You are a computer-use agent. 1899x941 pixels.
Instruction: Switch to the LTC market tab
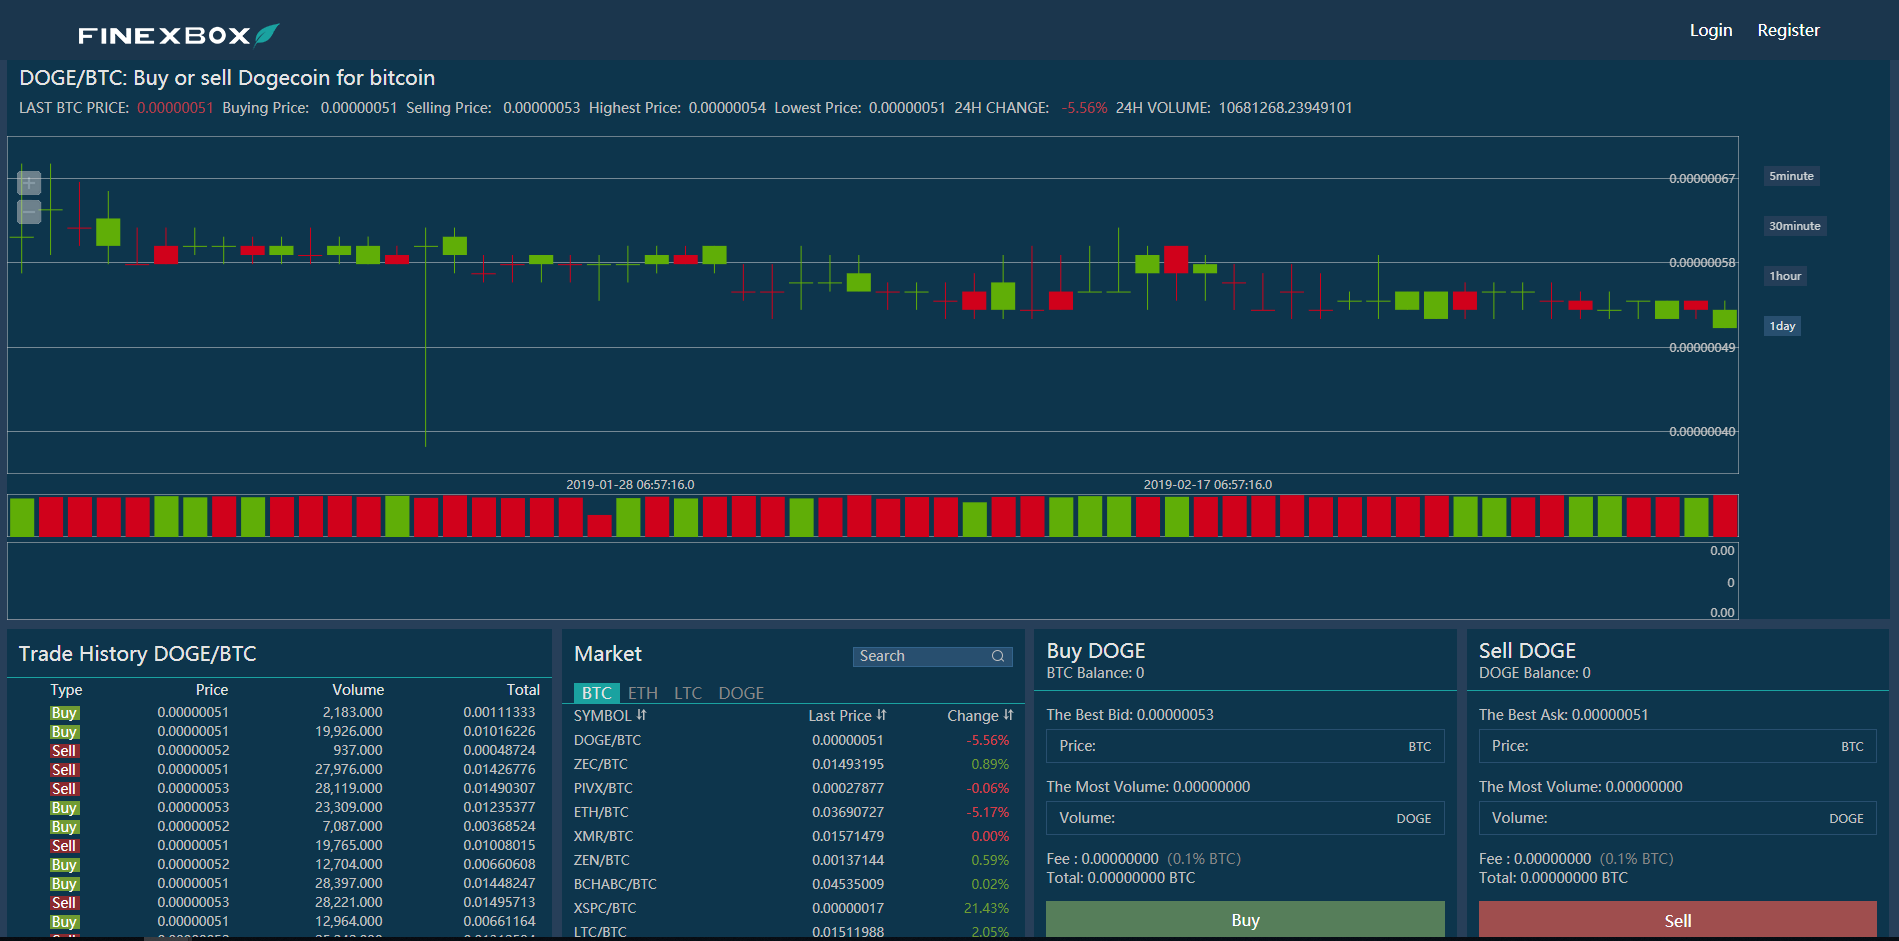(x=688, y=693)
